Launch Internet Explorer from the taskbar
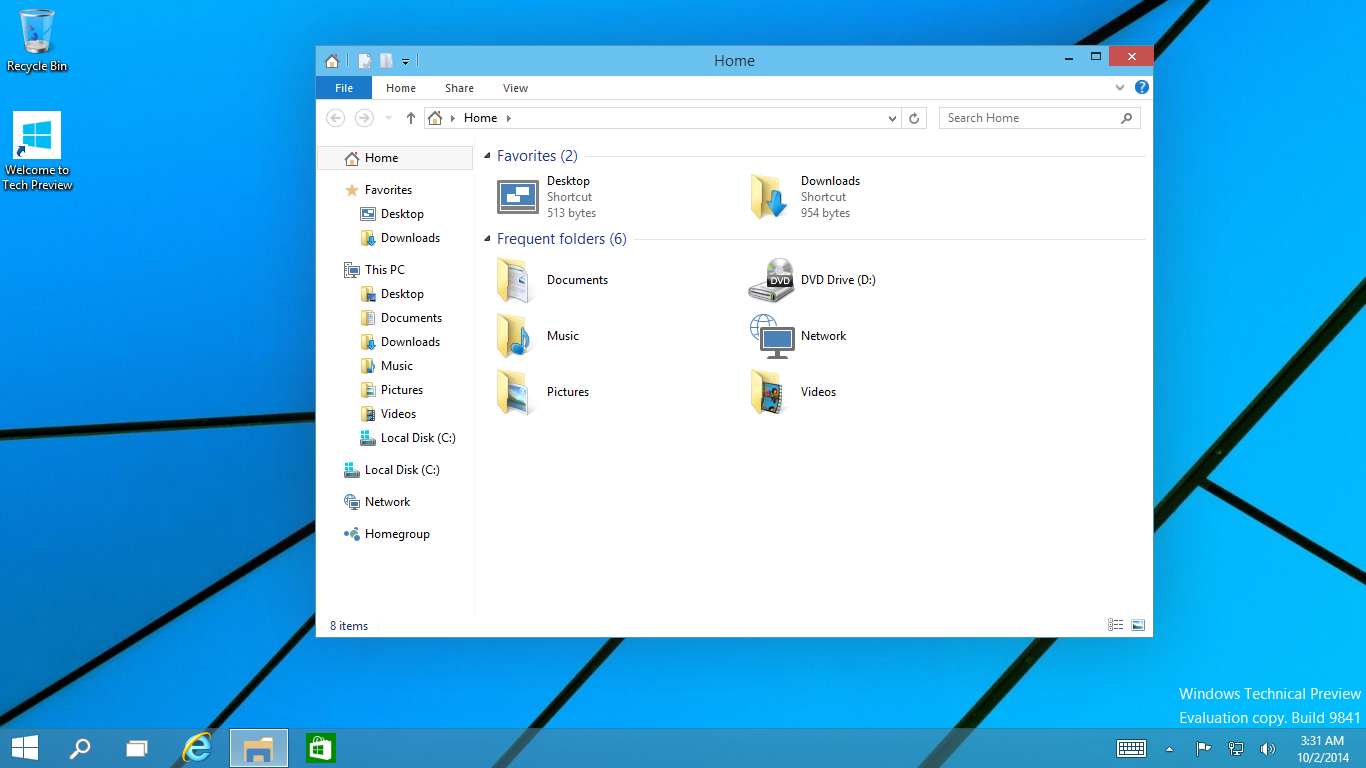 tap(197, 747)
